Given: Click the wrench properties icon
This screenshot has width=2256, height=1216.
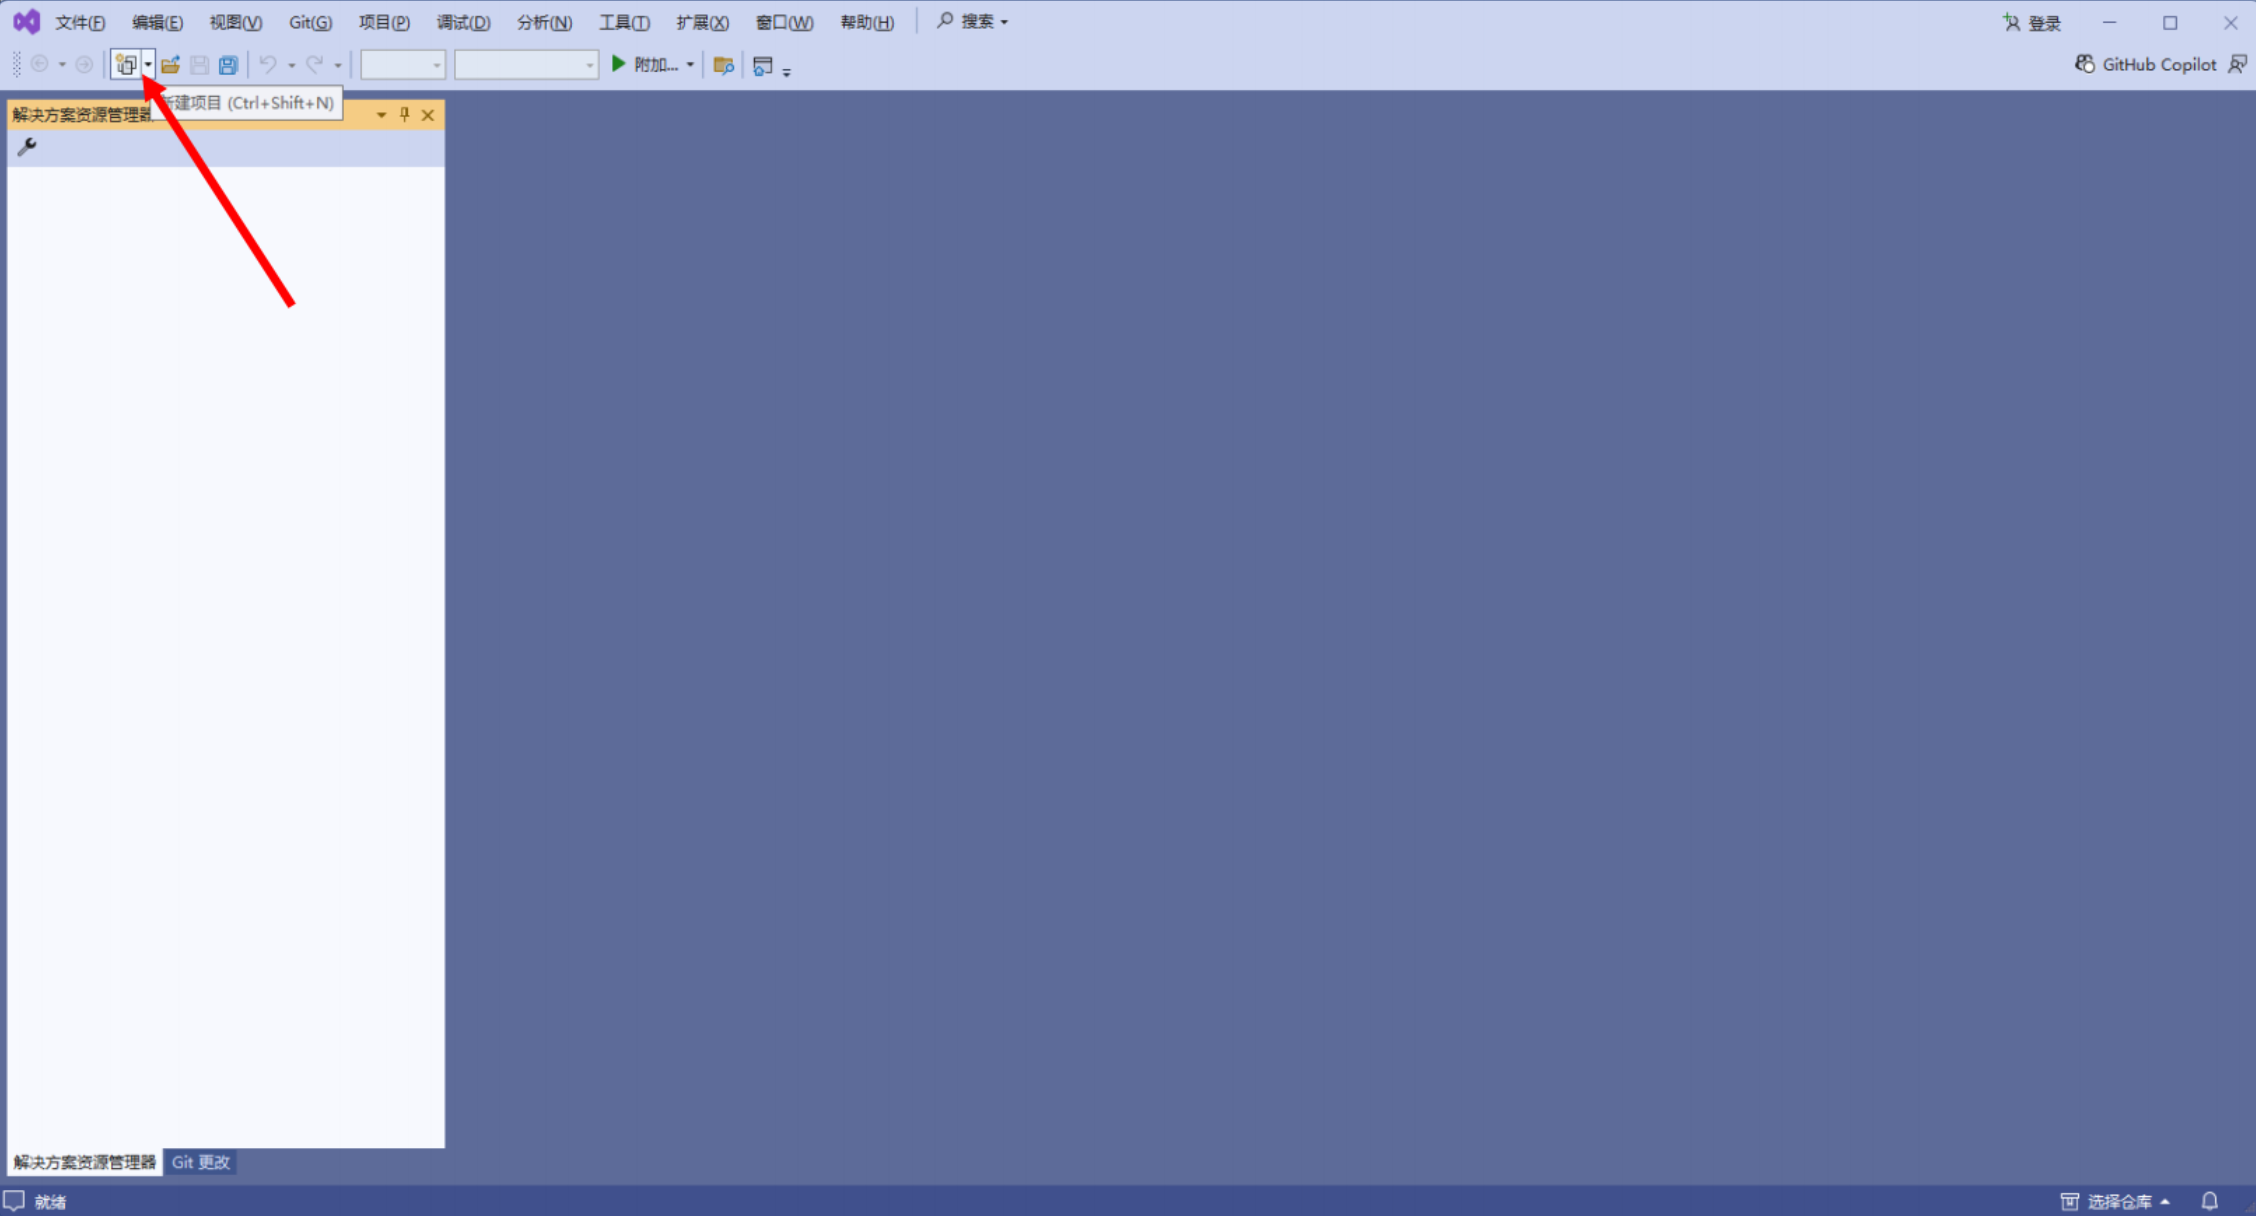Looking at the screenshot, I should [27, 147].
